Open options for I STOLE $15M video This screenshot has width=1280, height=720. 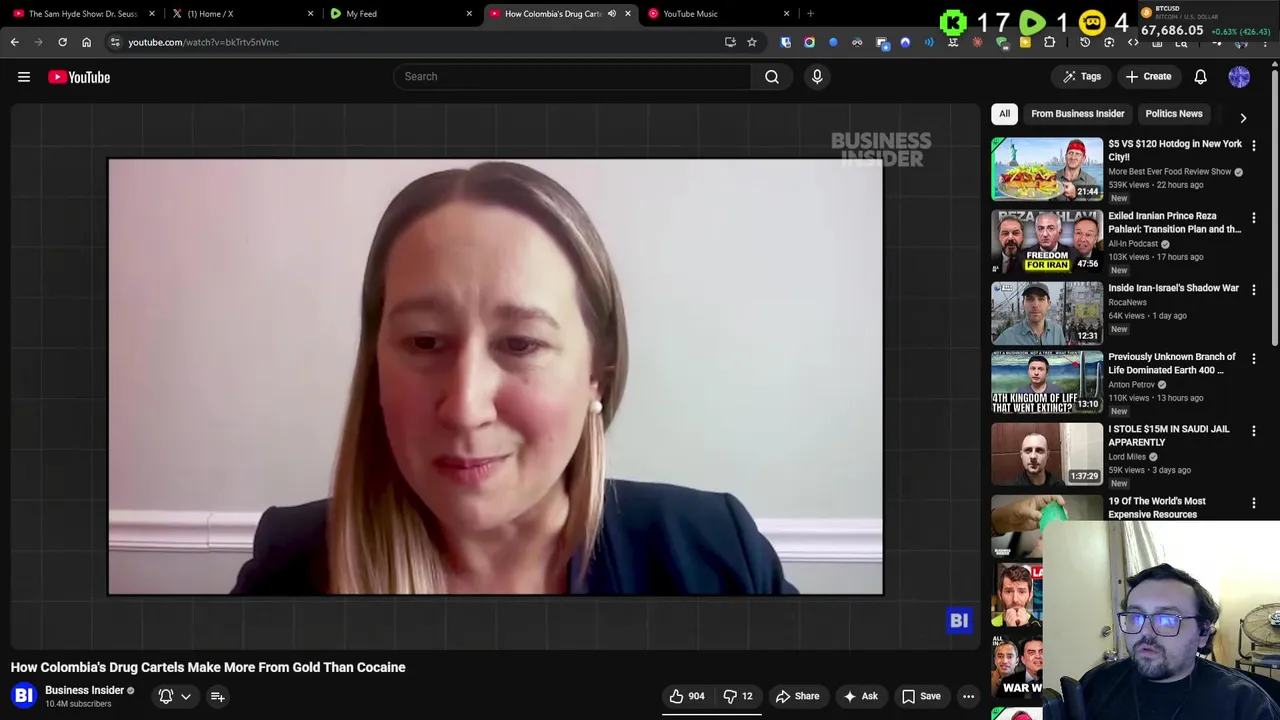click(1253, 430)
